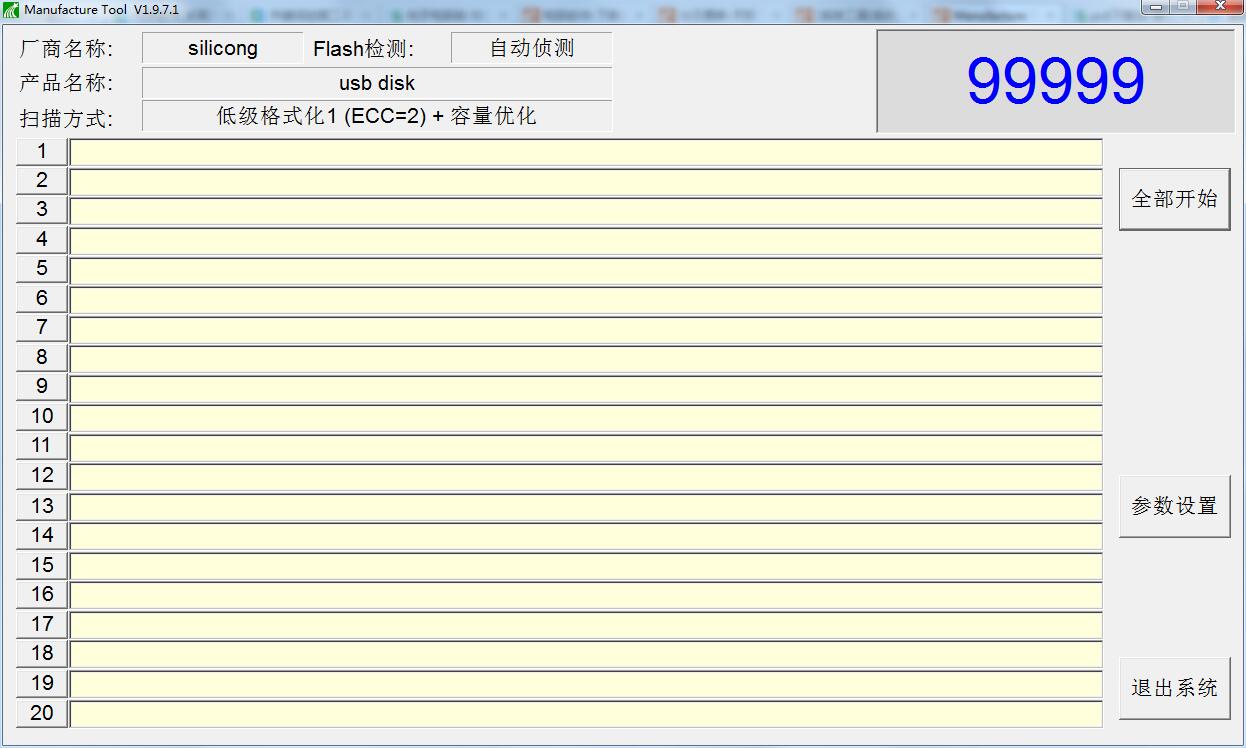Select the usb disk product name field
Image resolution: width=1246 pixels, height=748 pixels.
(x=377, y=83)
